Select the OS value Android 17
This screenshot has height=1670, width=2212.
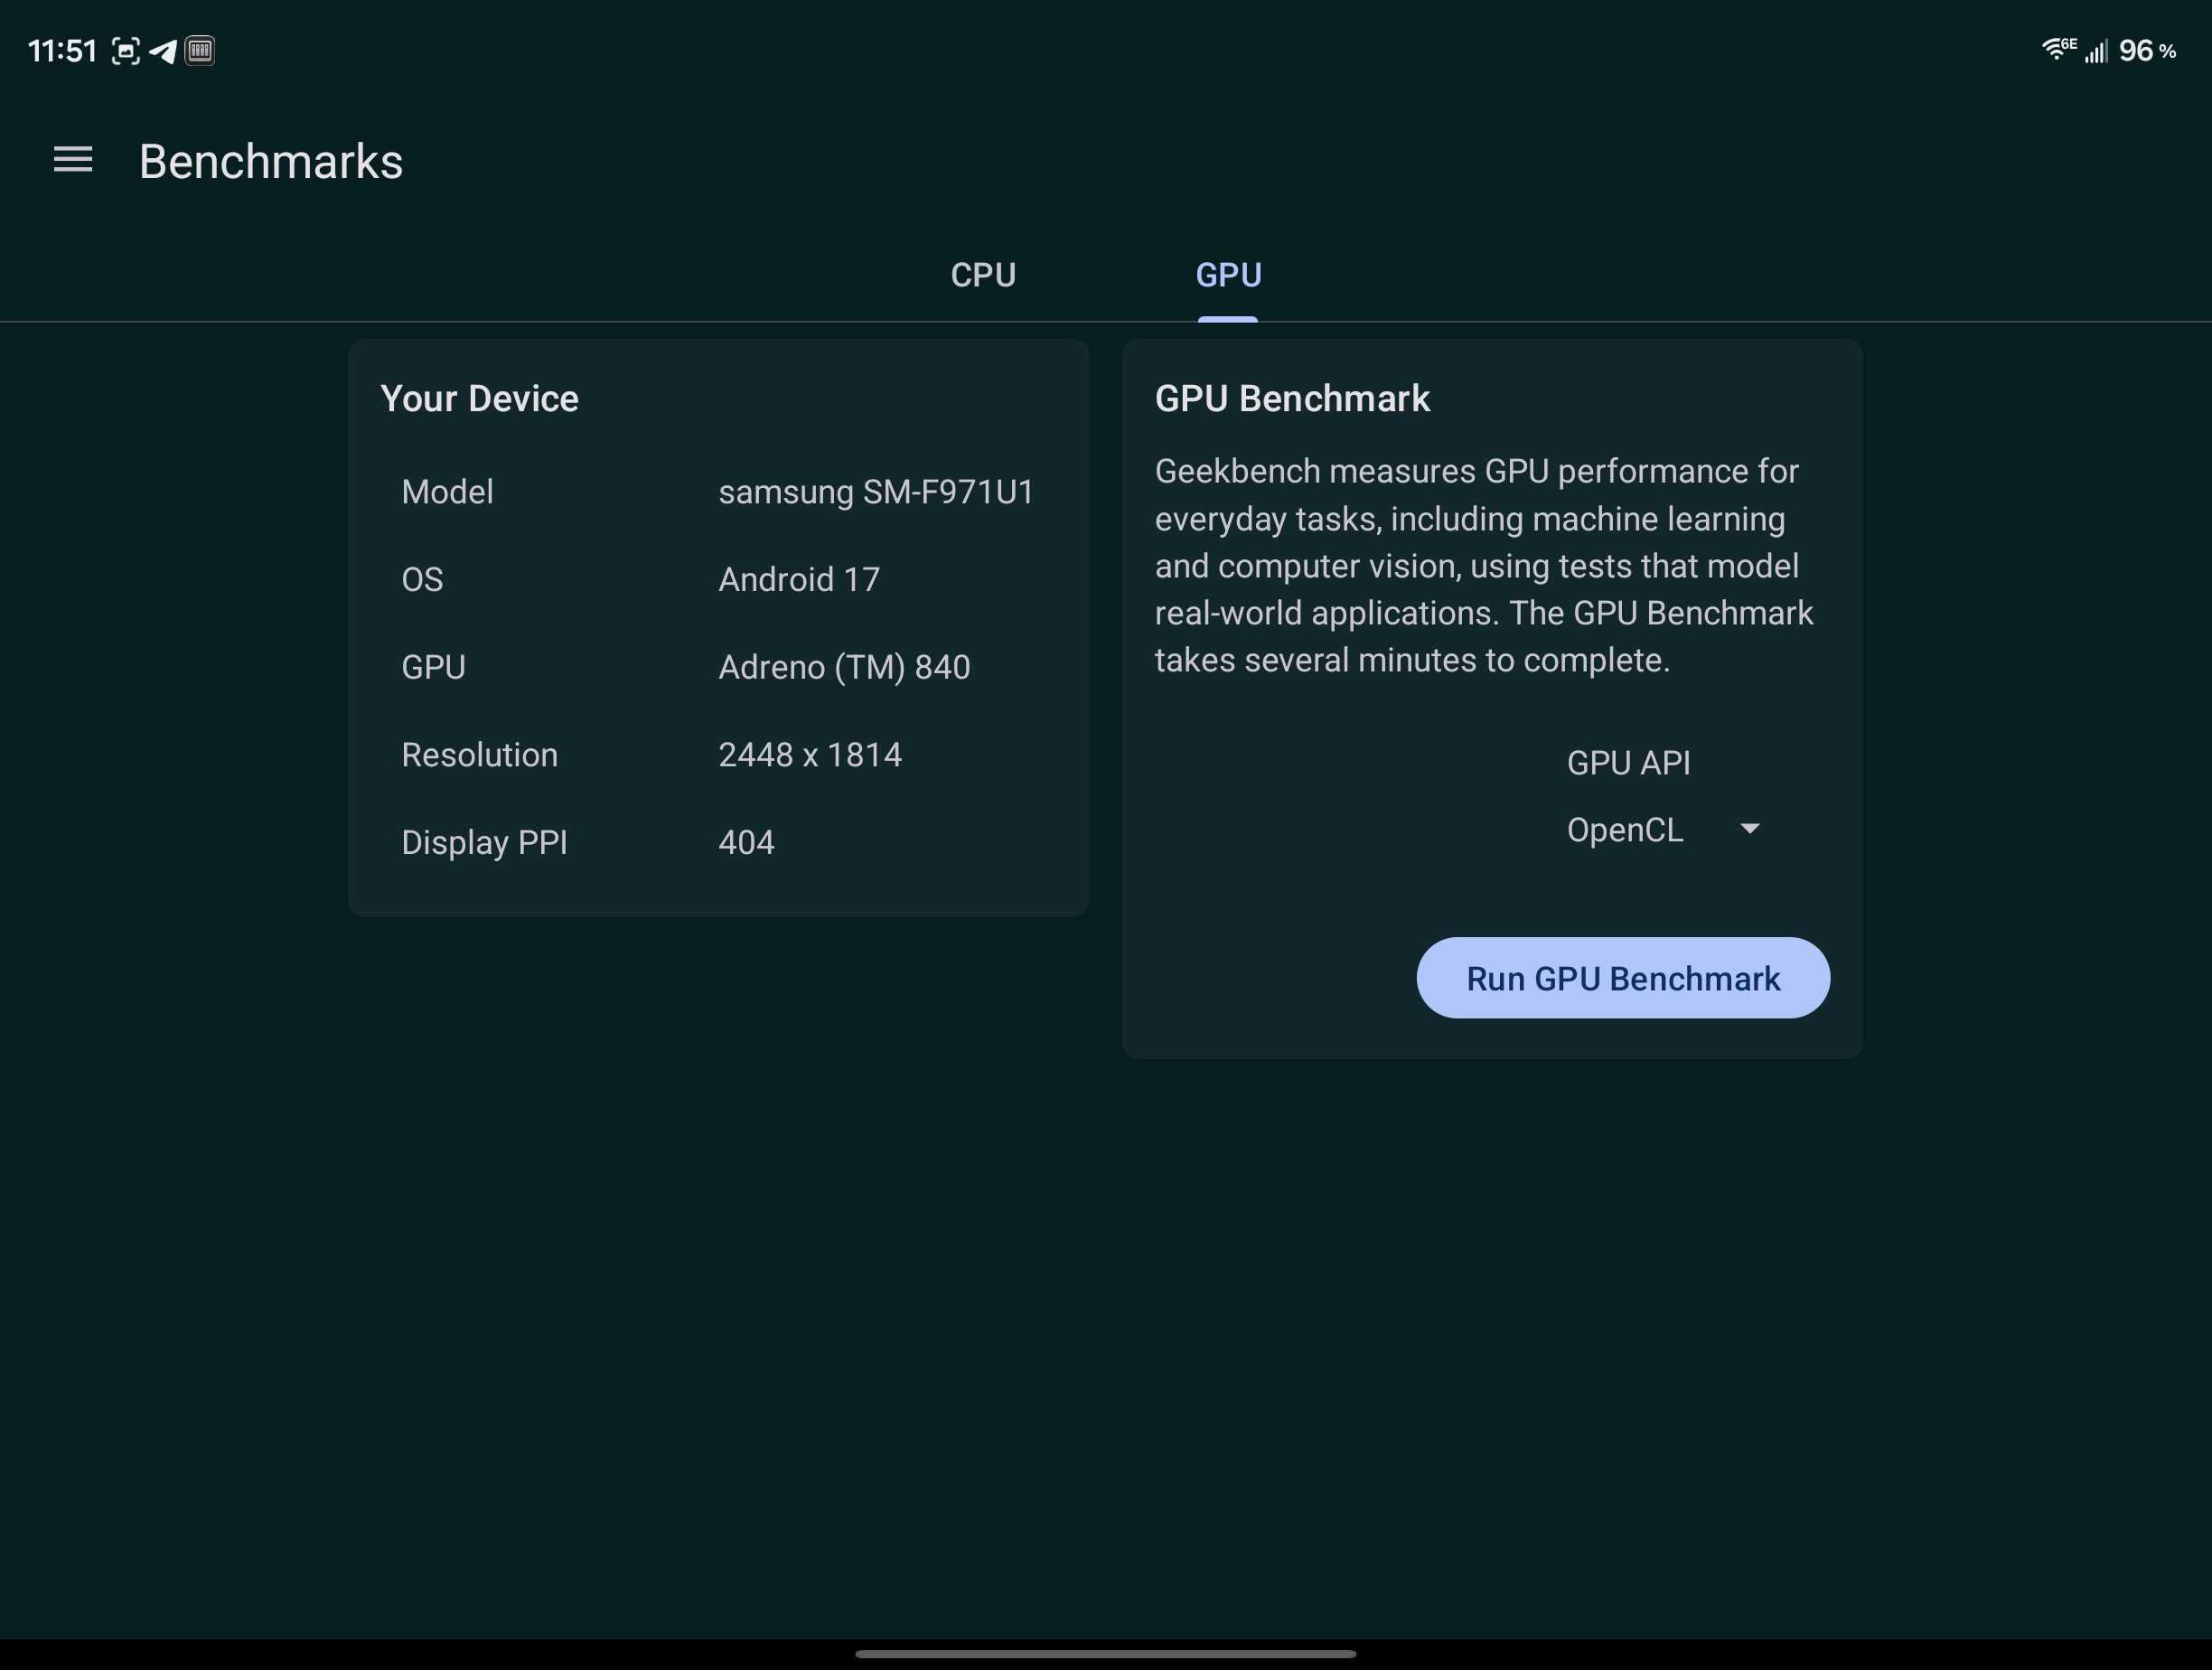[799, 580]
